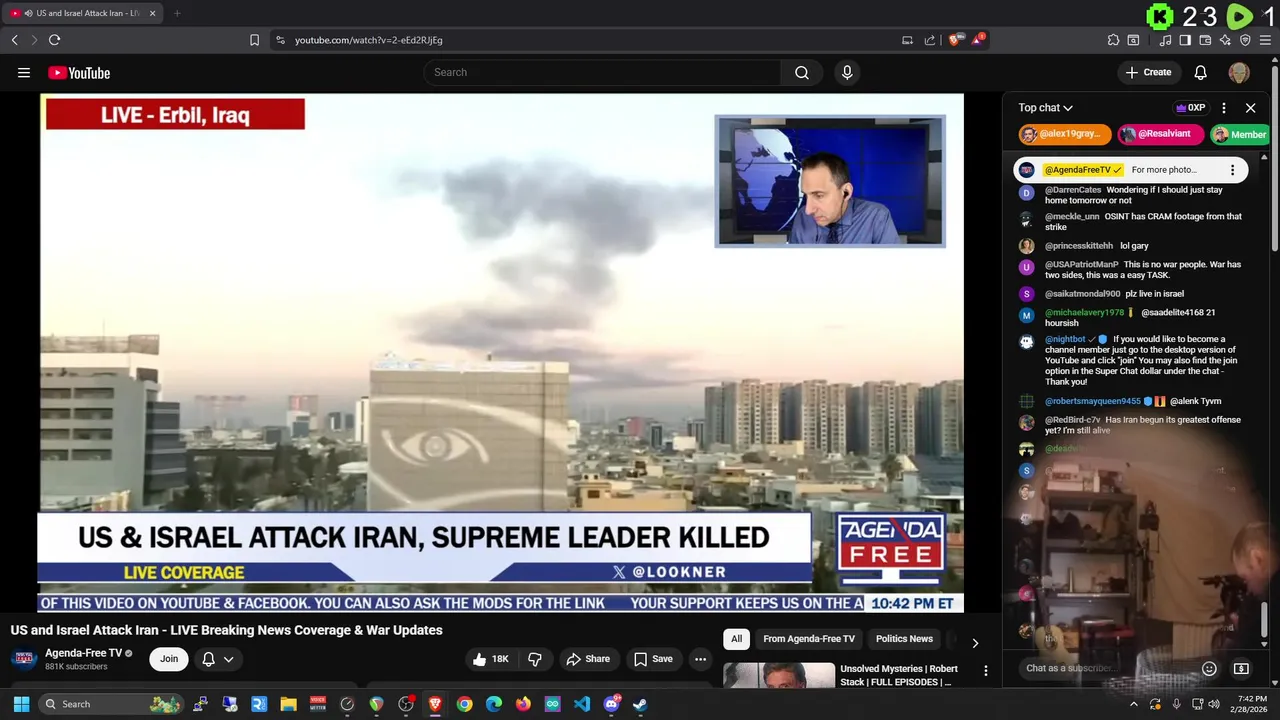Select the Politics News chip
The height and width of the screenshot is (720, 1280).
coord(904,639)
